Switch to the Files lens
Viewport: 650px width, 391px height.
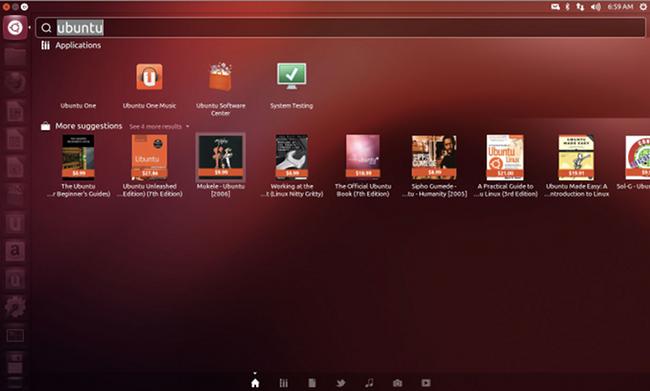[312, 383]
